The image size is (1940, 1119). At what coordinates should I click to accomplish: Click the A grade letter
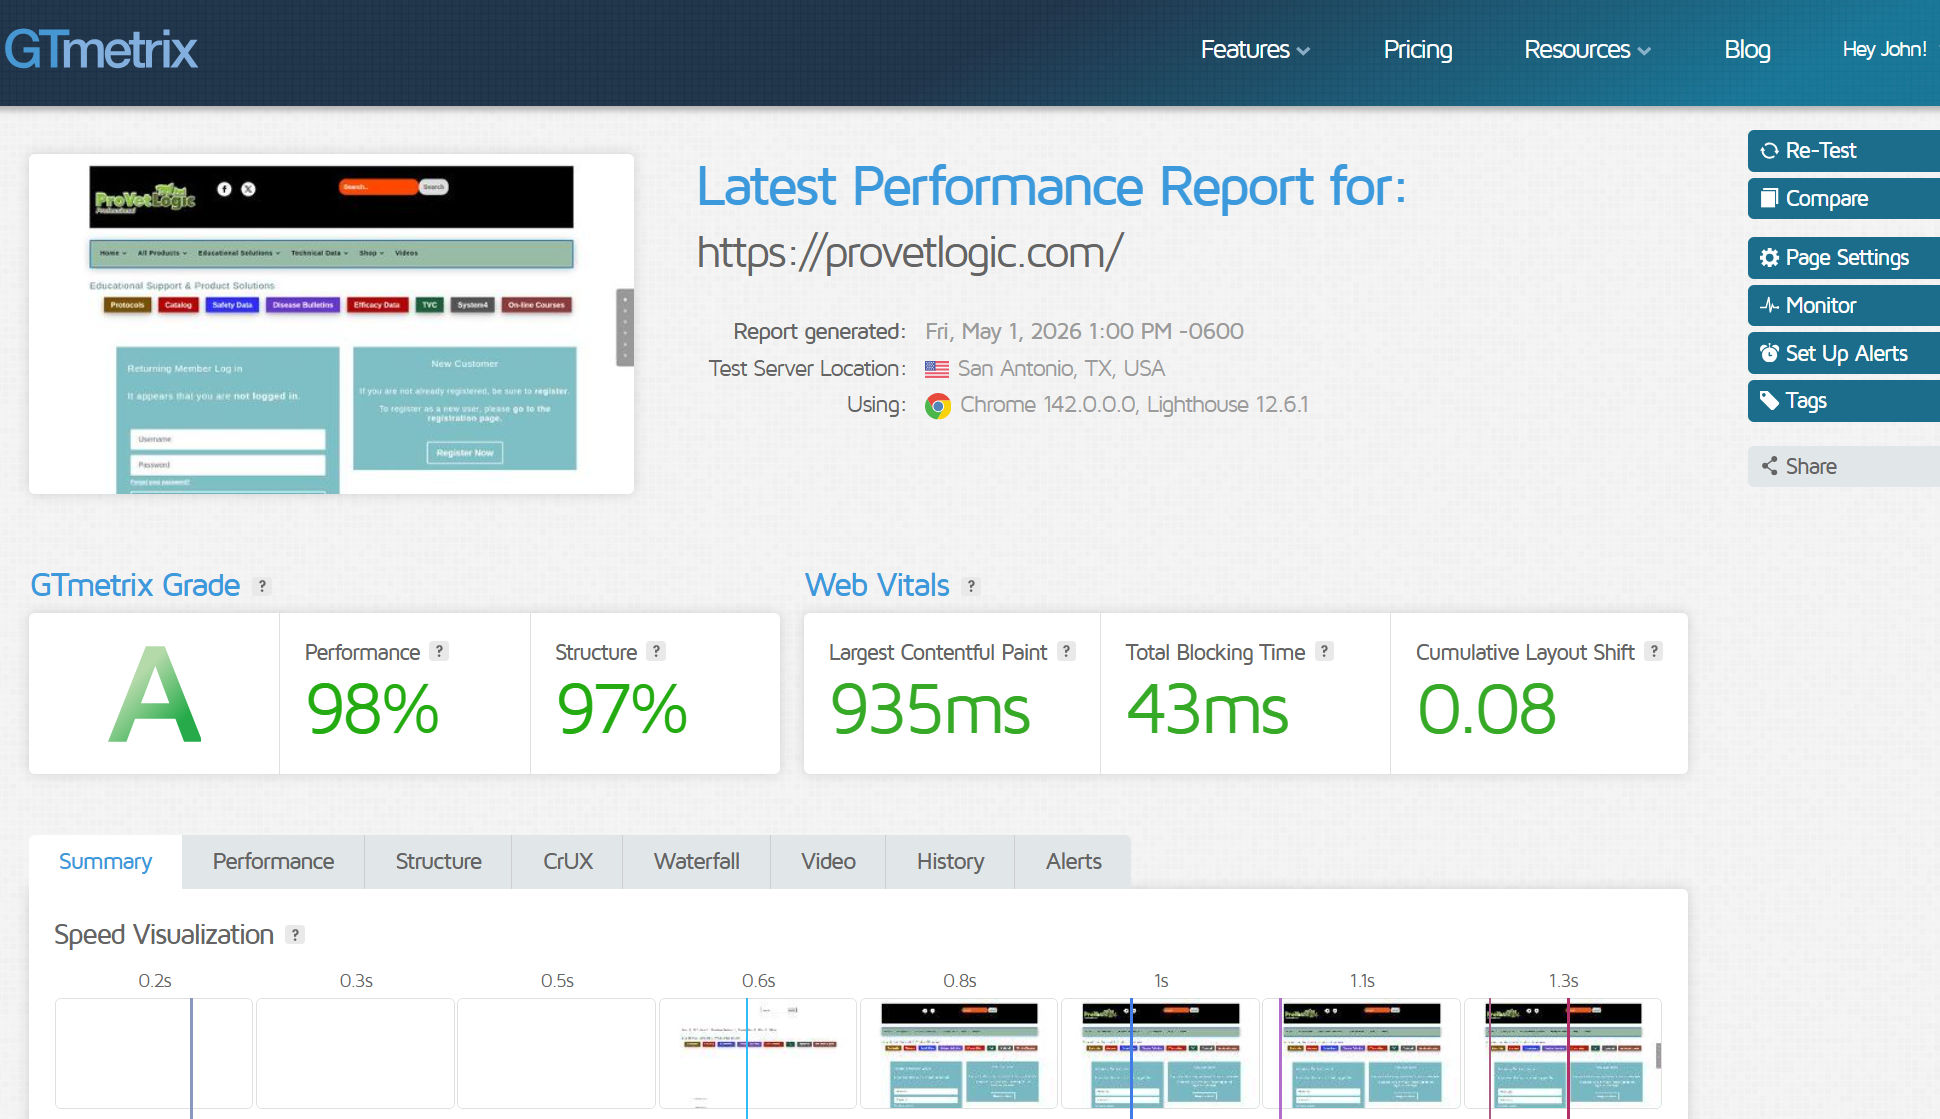coord(154,695)
